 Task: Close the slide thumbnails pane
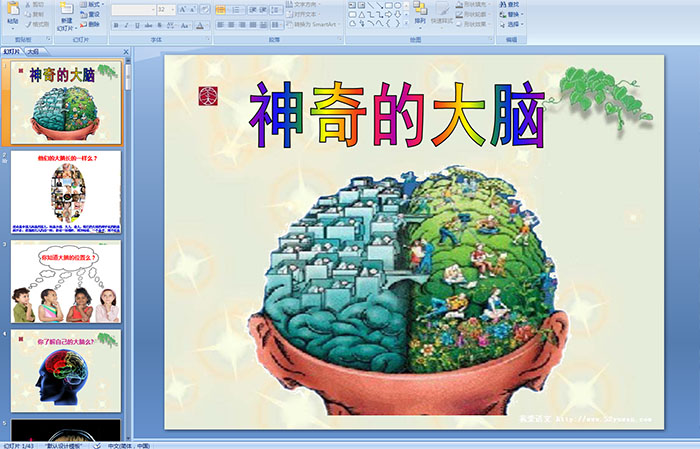126,52
